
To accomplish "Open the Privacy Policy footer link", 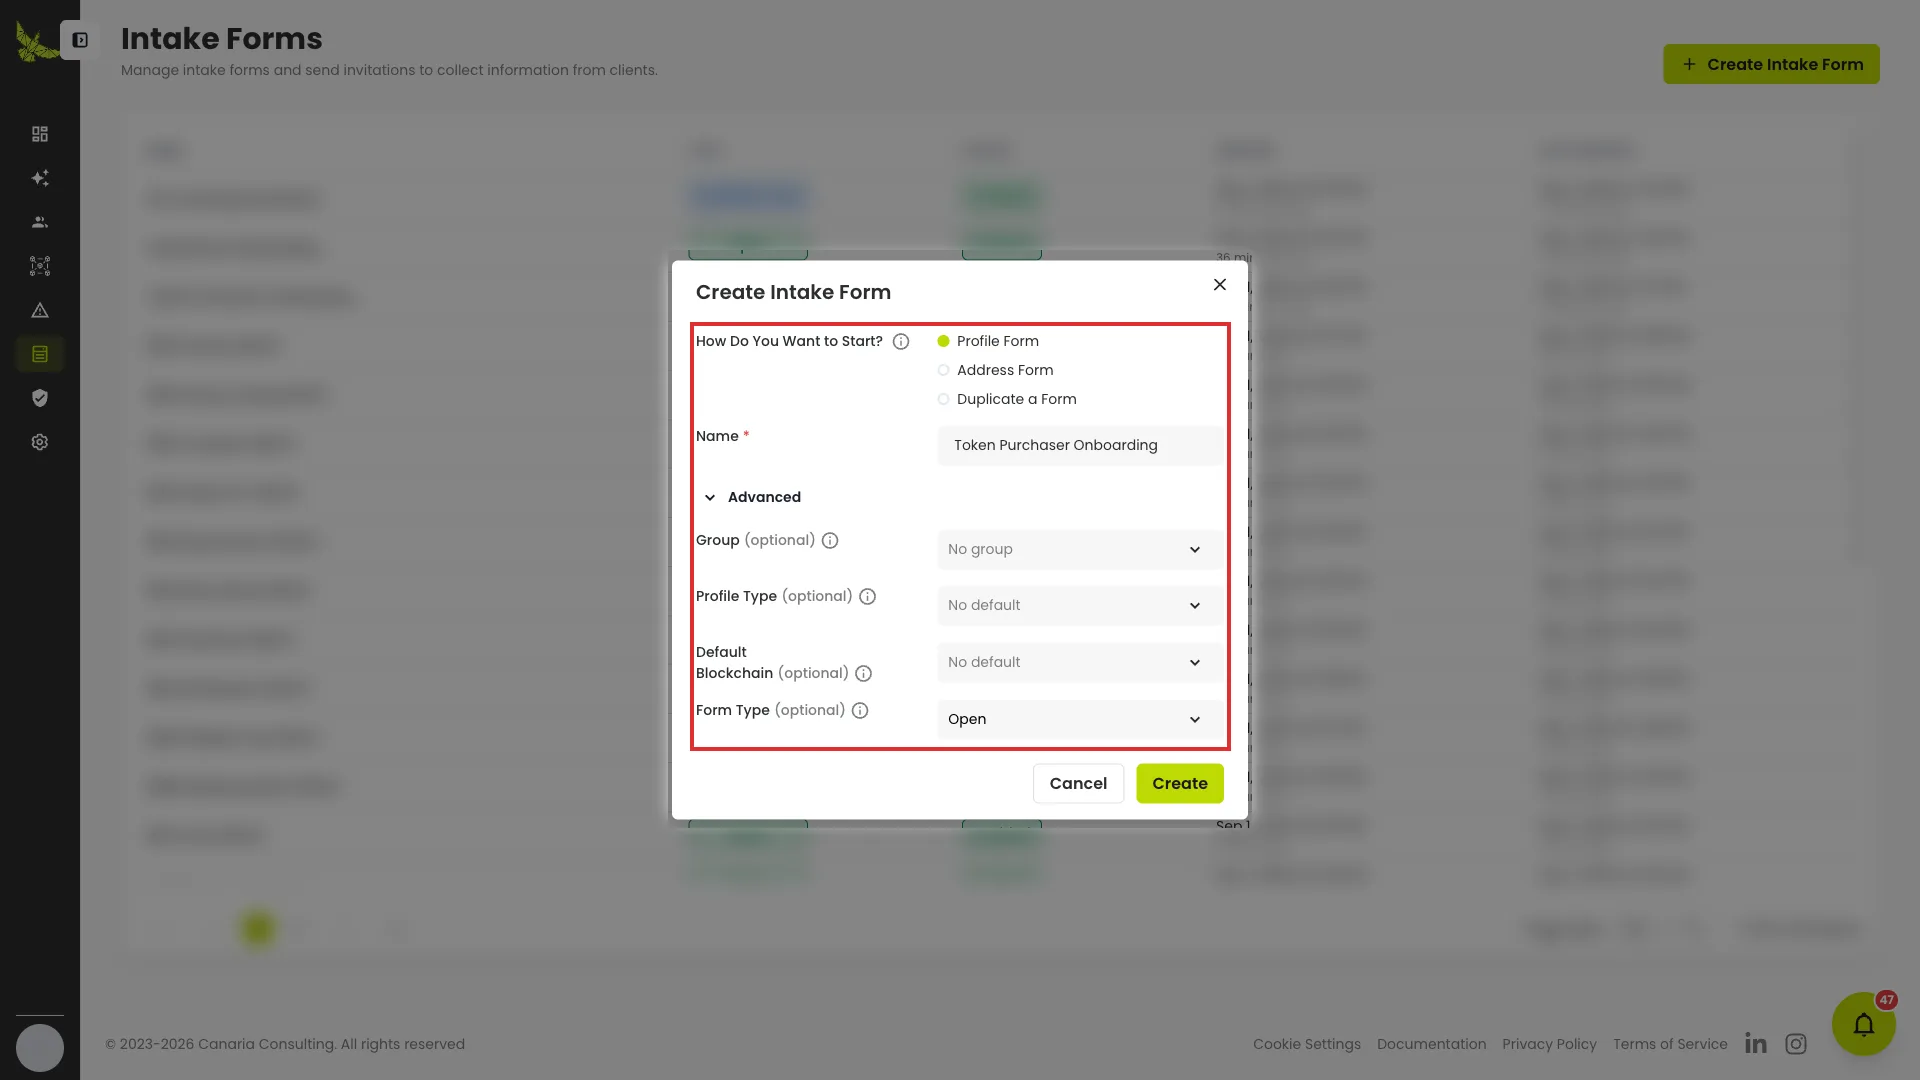I will coord(1549,1044).
